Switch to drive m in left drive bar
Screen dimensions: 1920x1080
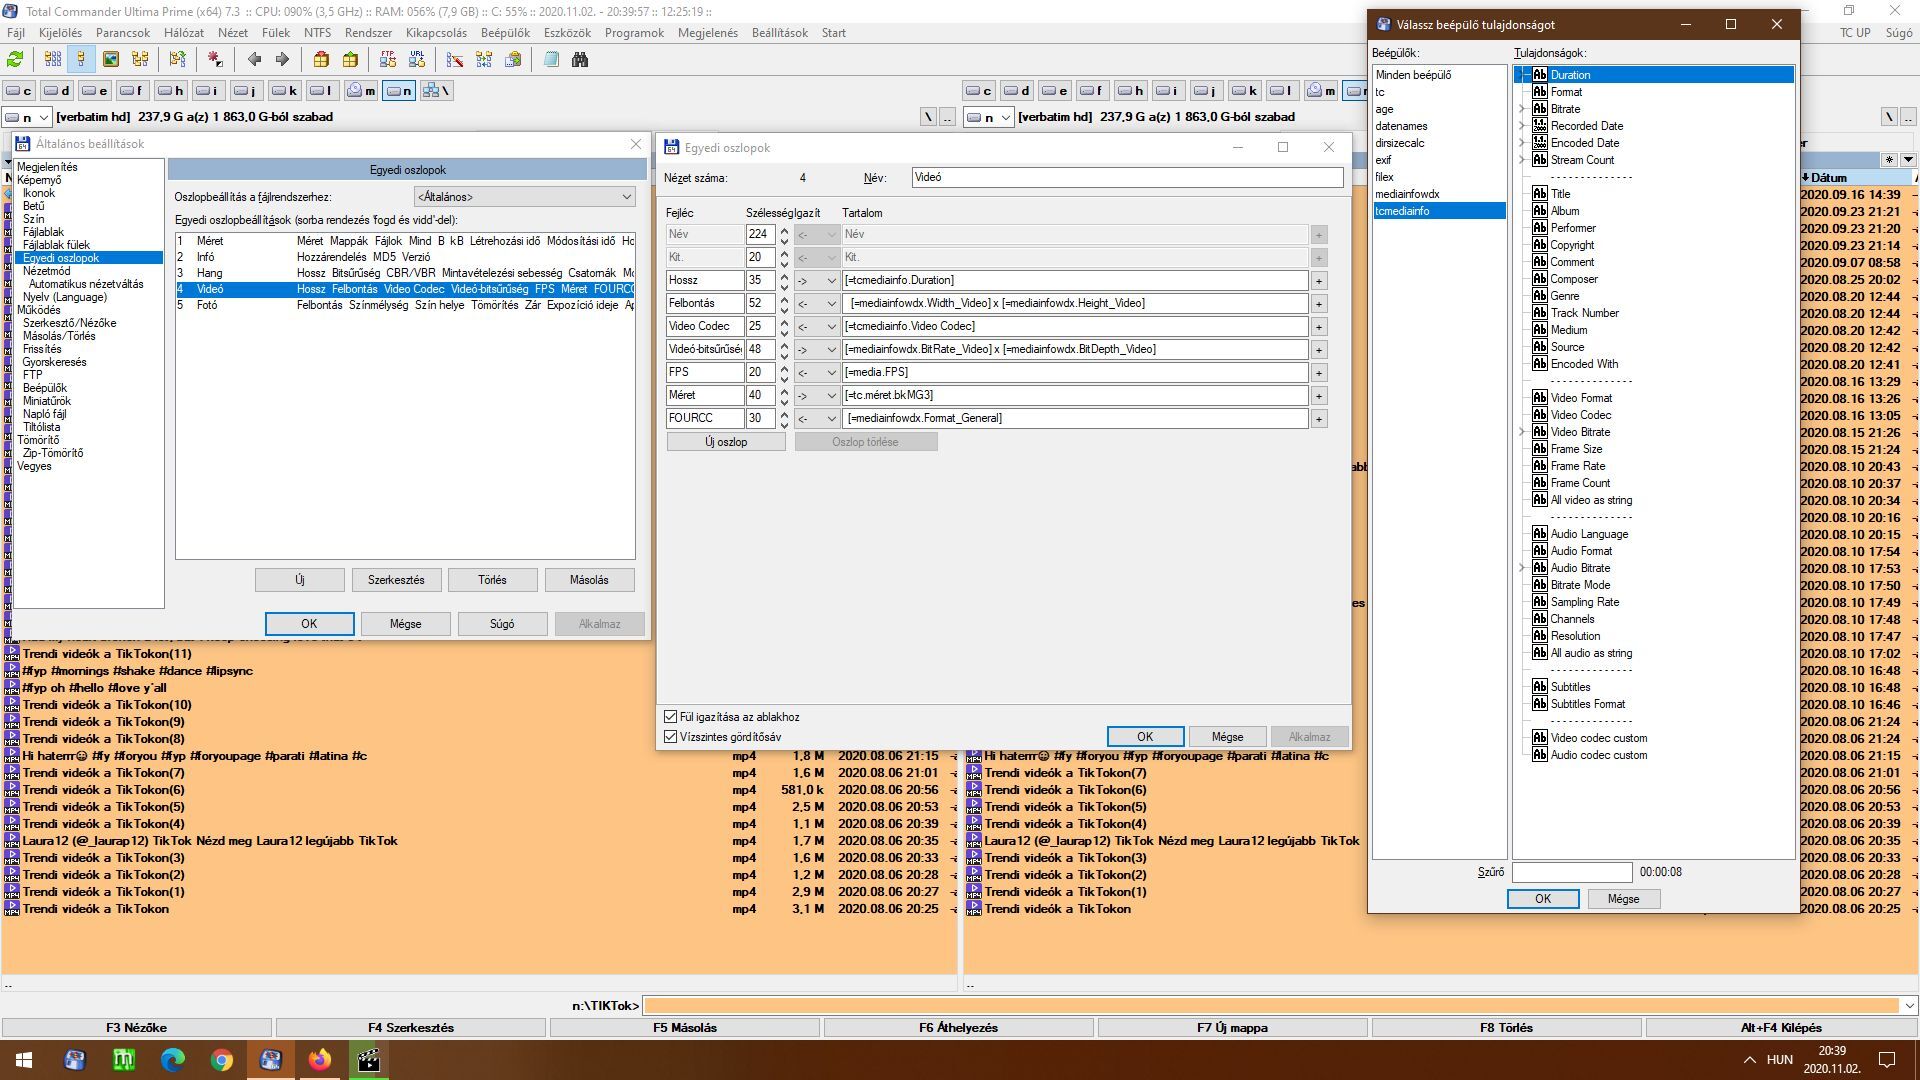(361, 91)
